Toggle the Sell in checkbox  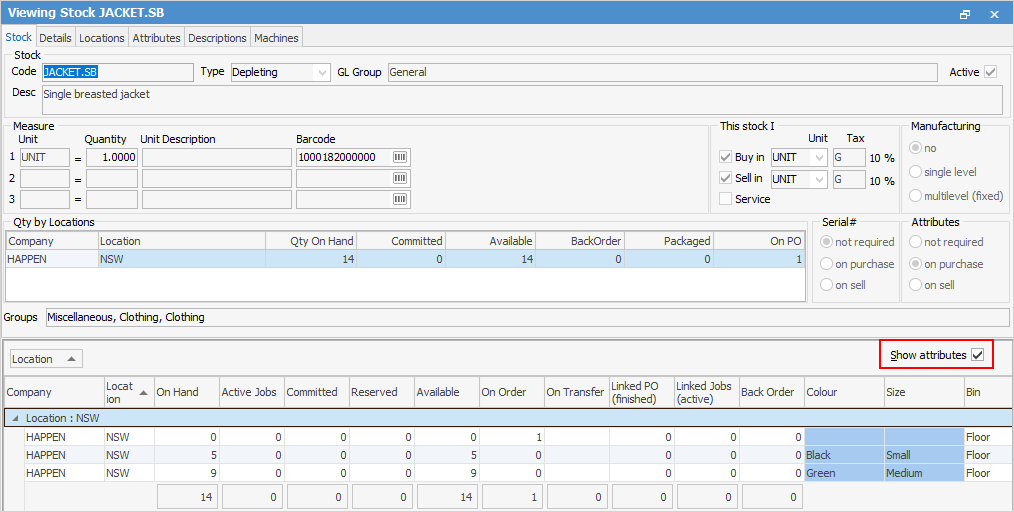point(726,178)
